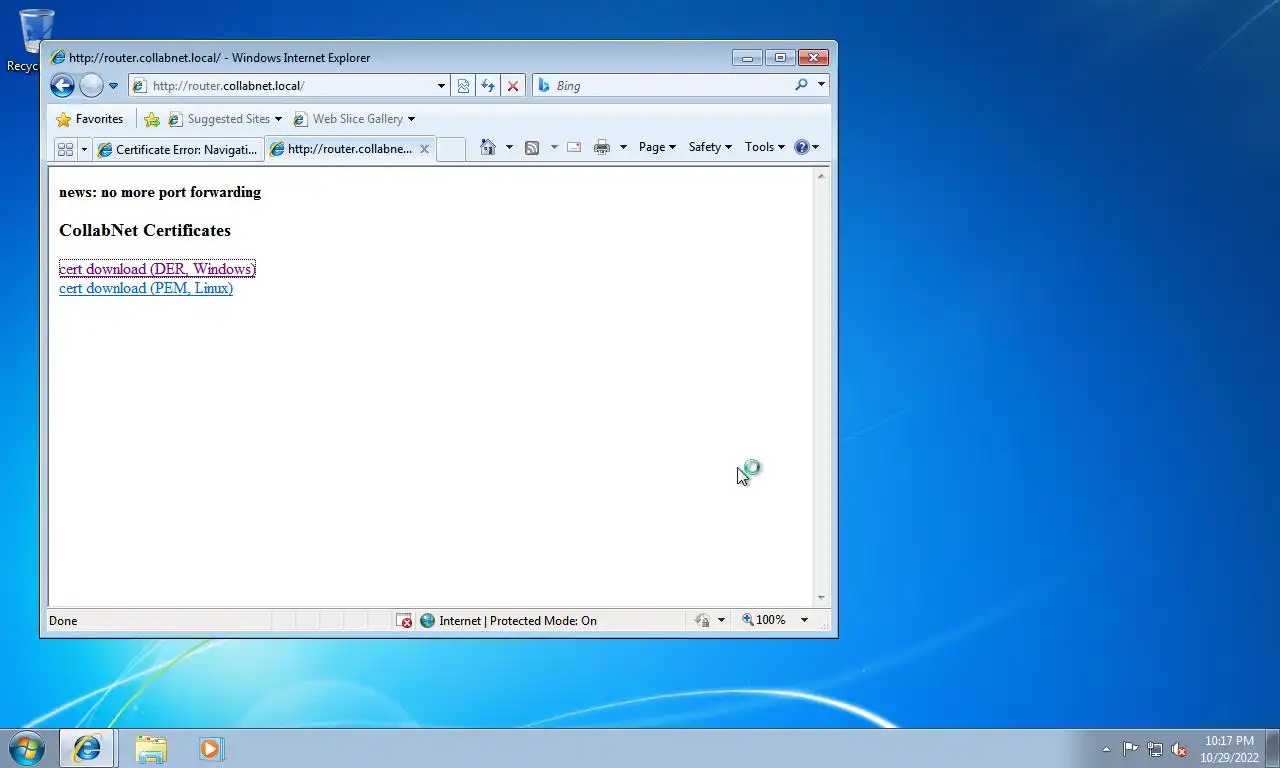Open the recent pages dropdown arrow
The image size is (1280, 768).
[113, 86]
